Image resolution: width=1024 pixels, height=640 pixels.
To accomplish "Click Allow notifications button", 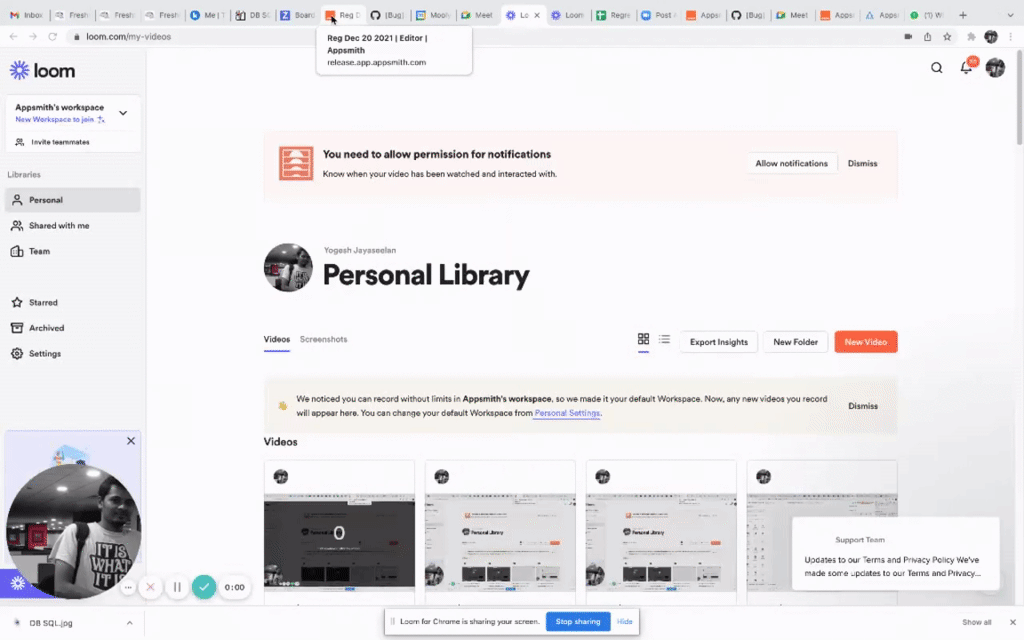I will click(792, 163).
